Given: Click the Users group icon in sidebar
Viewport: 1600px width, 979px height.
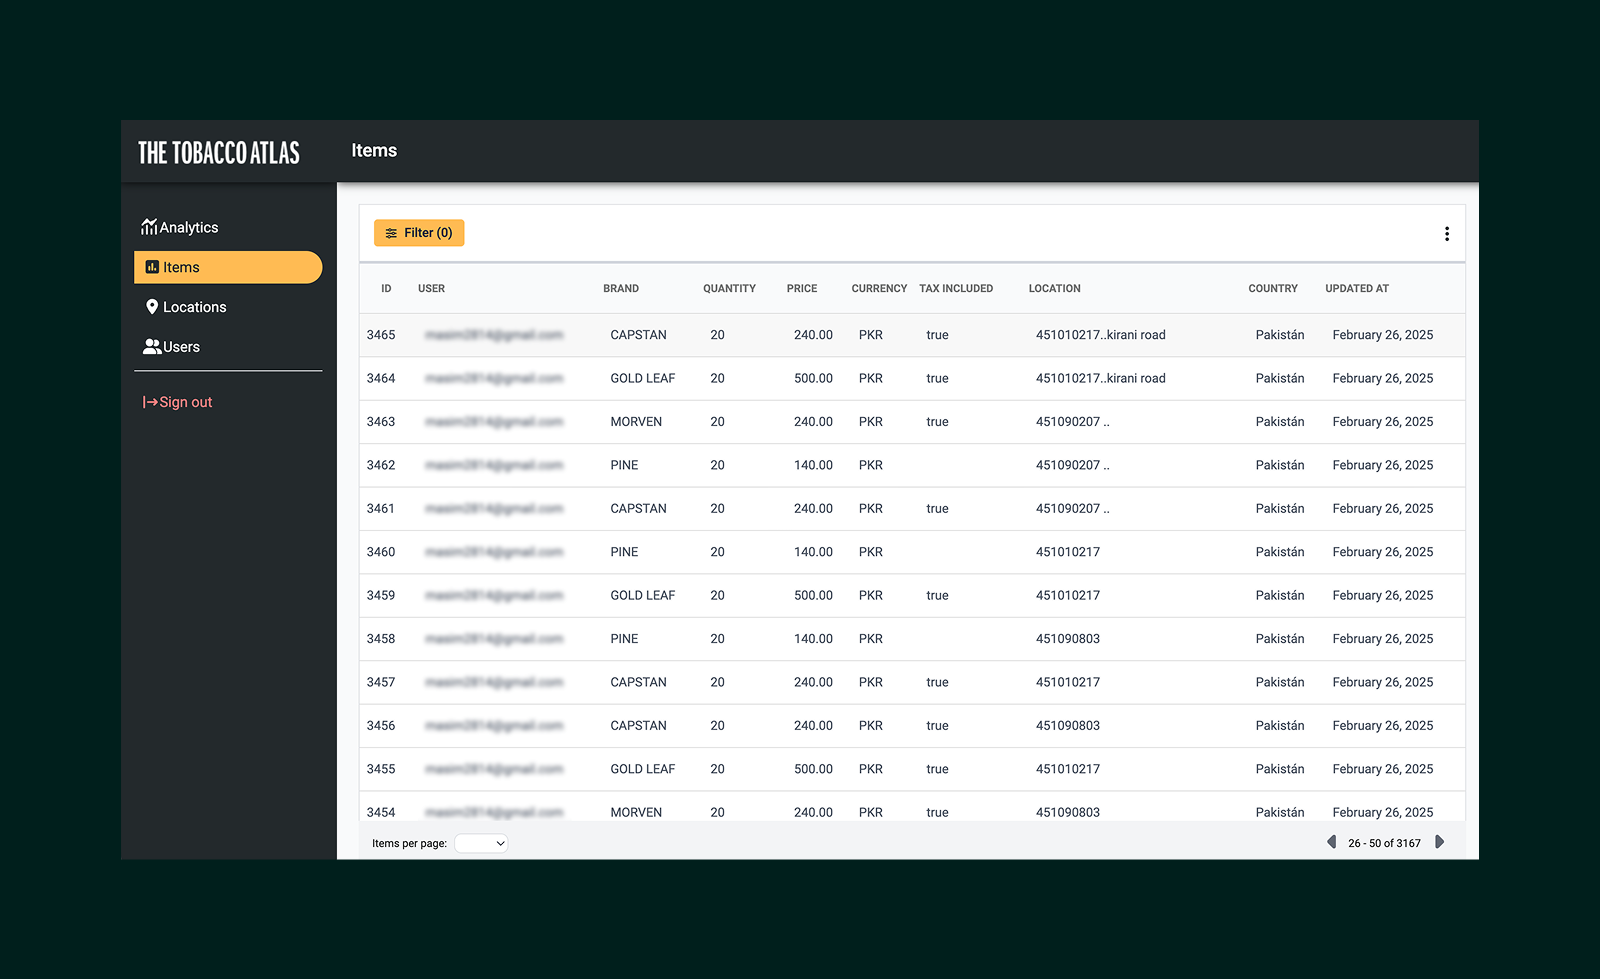Looking at the screenshot, I should click(152, 346).
